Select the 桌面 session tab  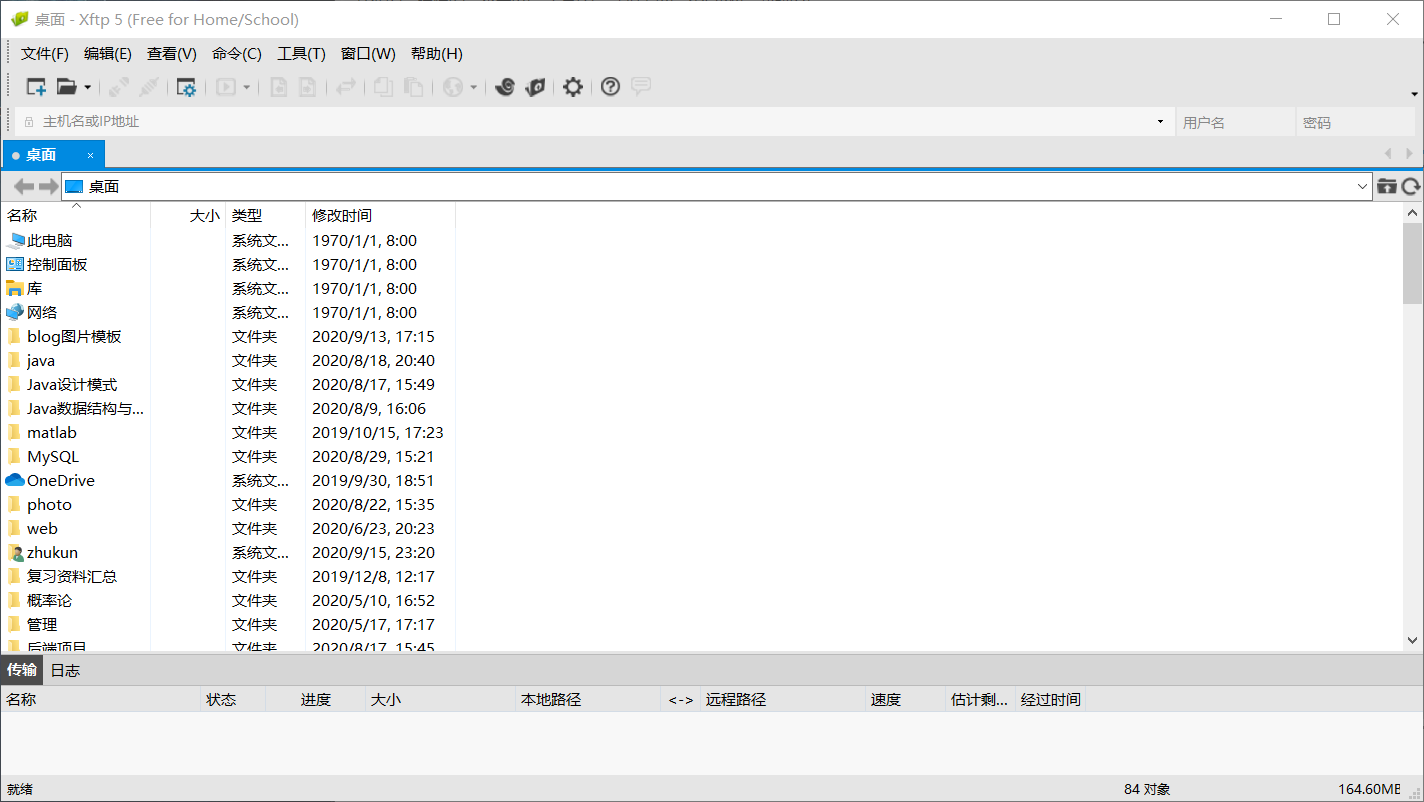(x=54, y=155)
